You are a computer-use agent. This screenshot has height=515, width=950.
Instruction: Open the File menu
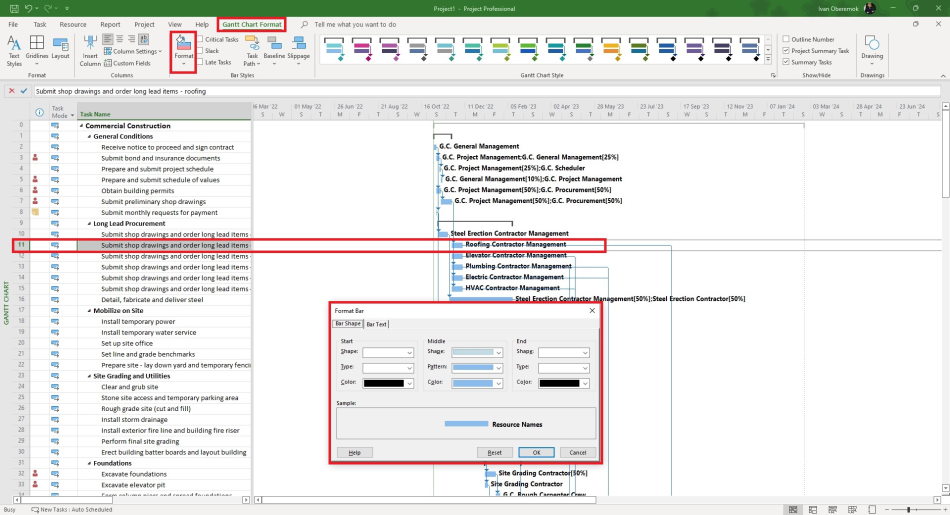[x=13, y=24]
